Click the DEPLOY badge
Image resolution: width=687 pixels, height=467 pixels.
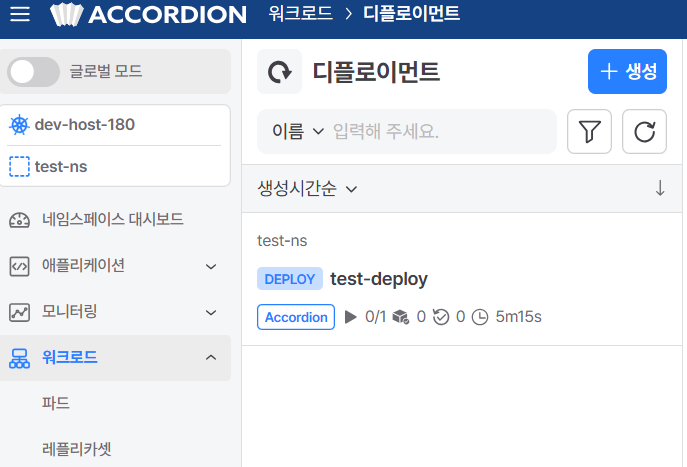coord(290,279)
